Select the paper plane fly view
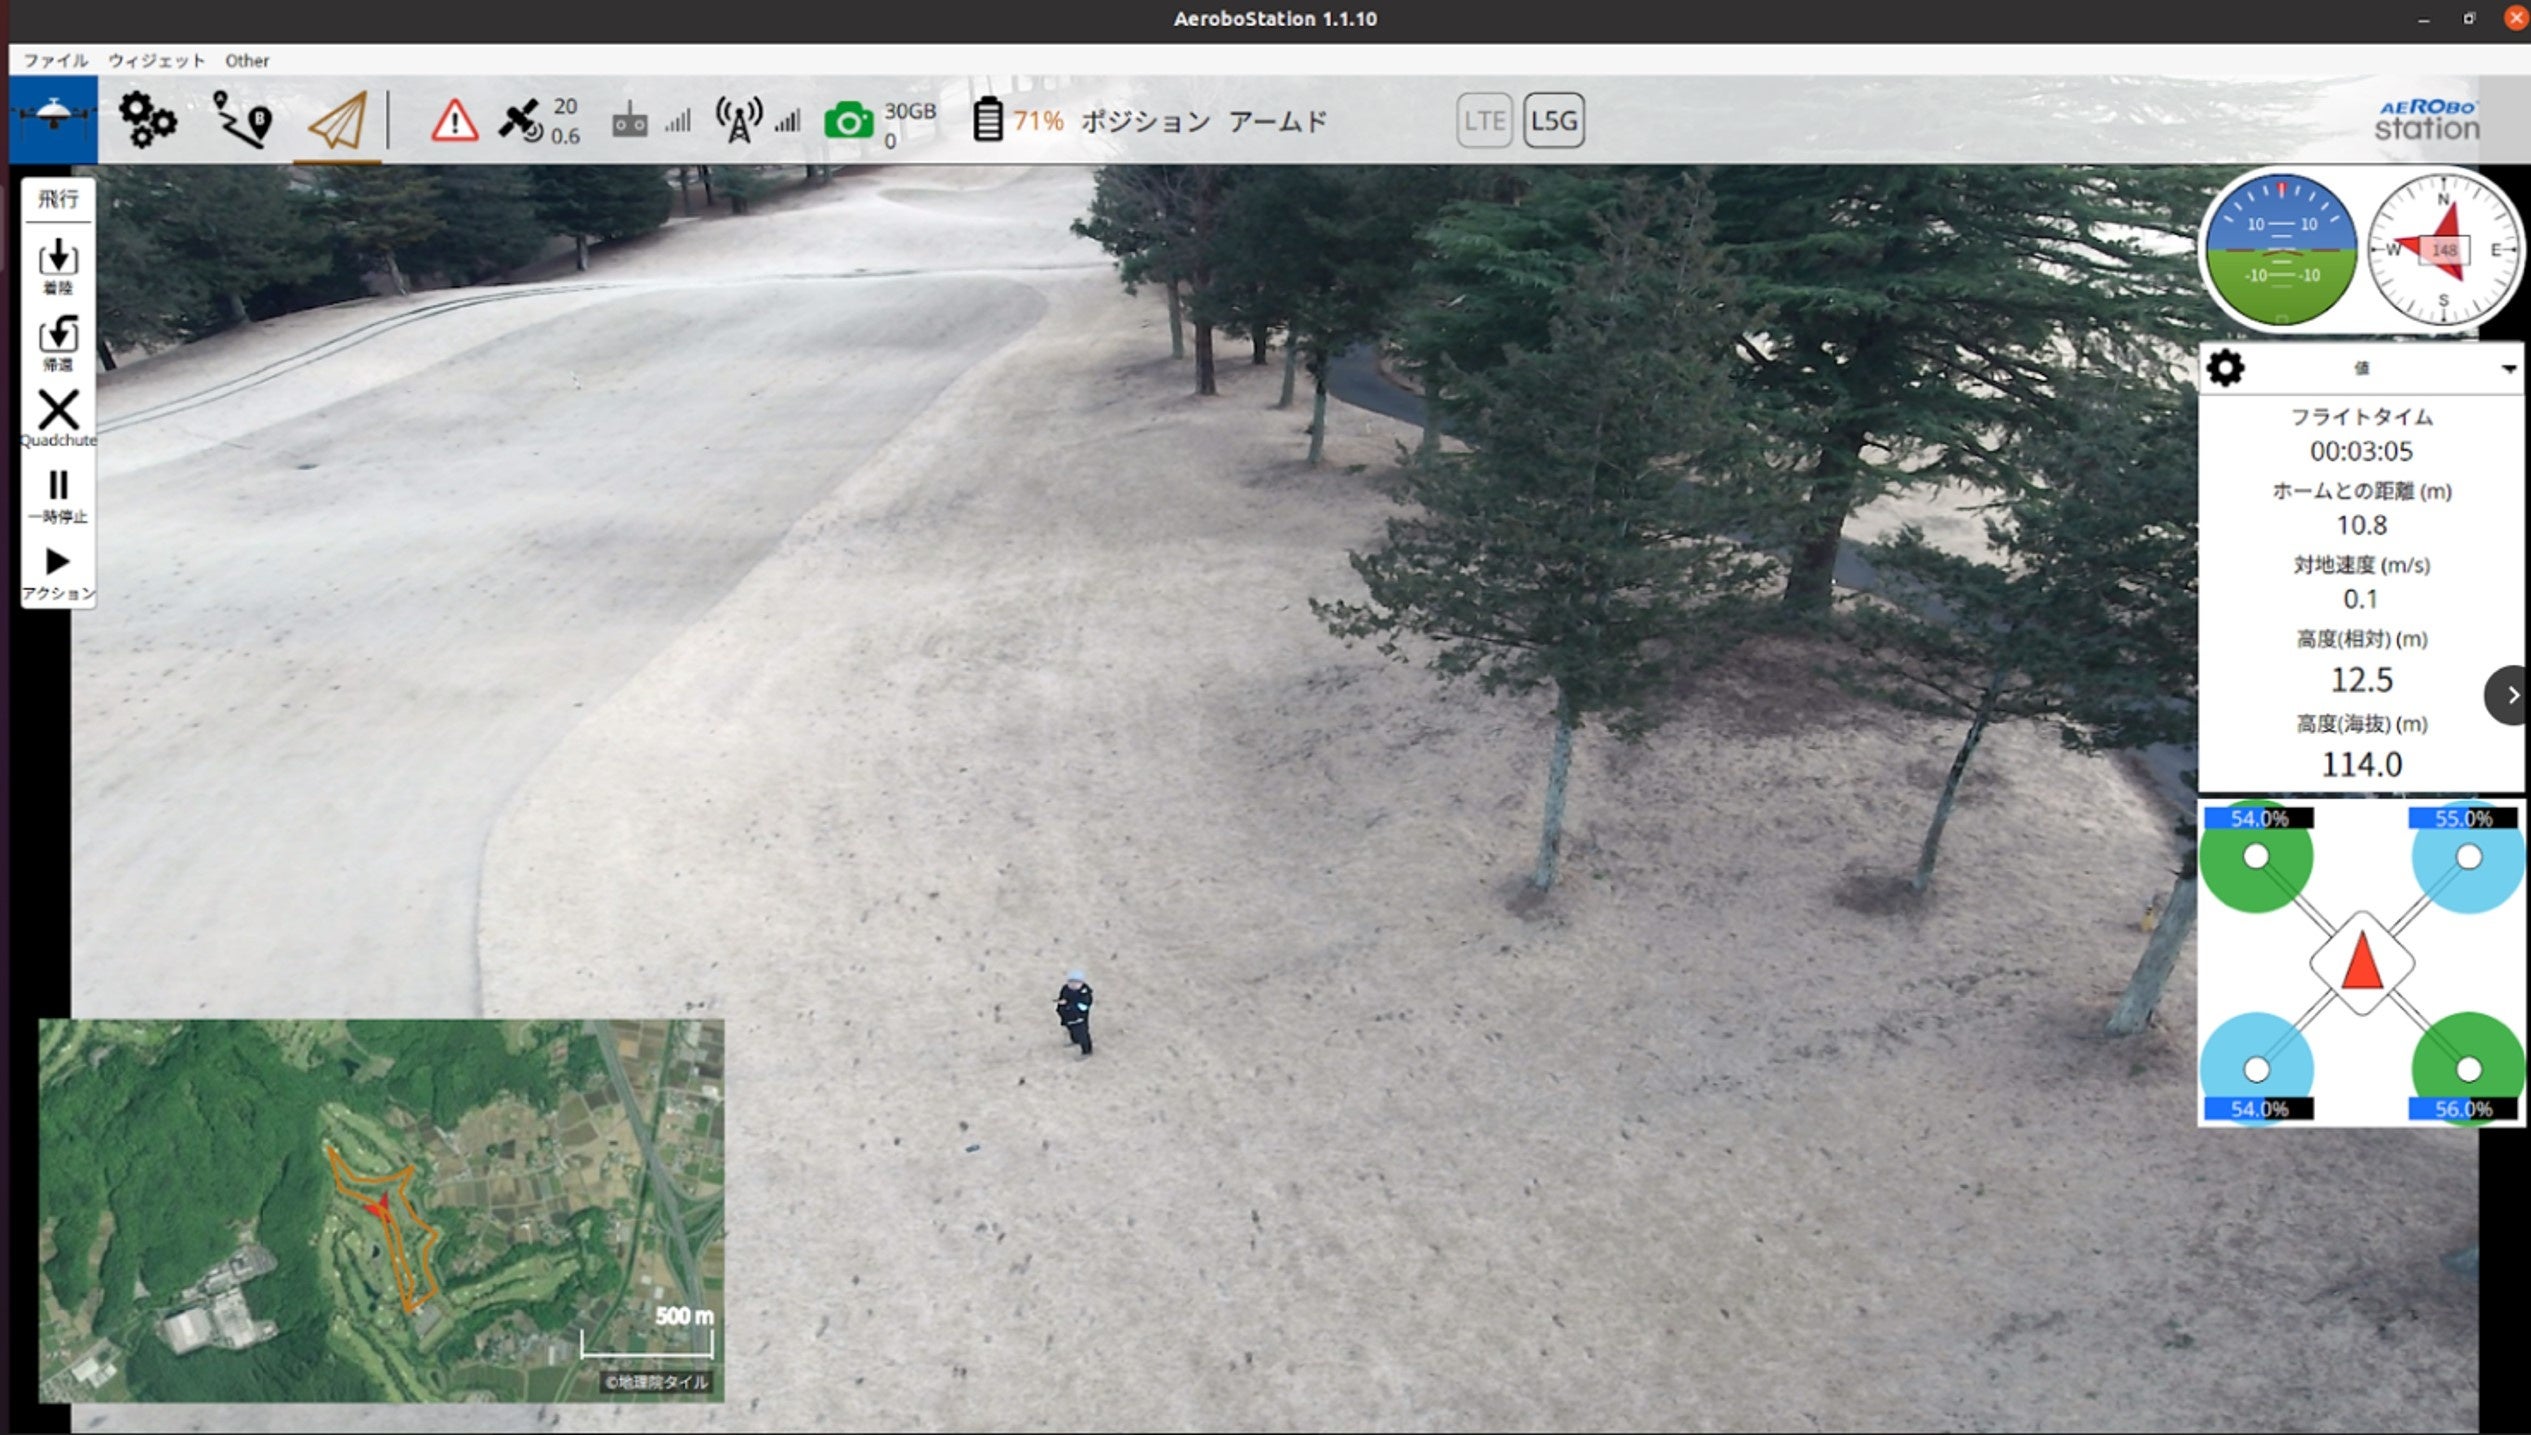 (x=338, y=121)
